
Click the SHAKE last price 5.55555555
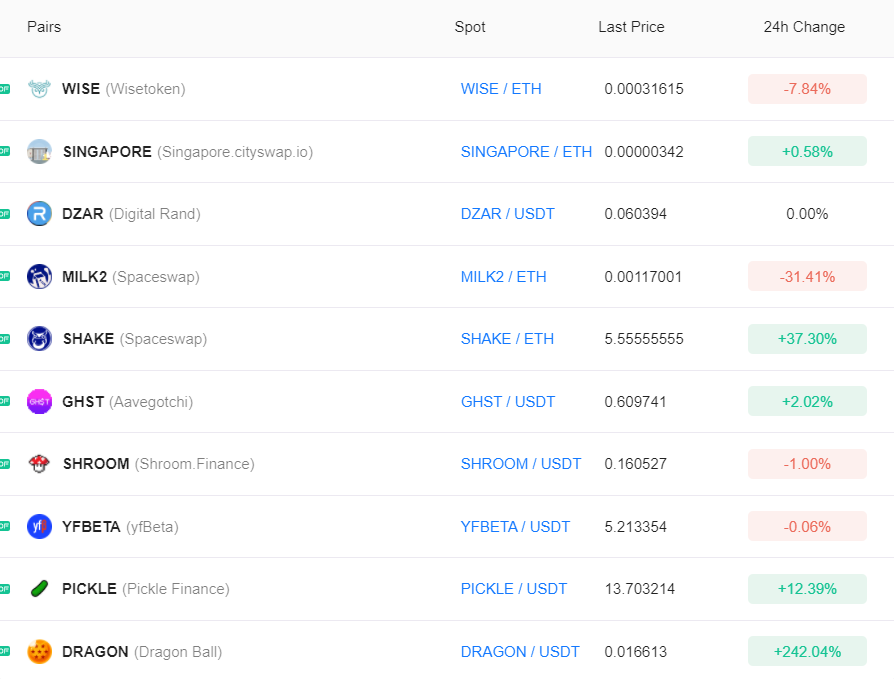coord(644,339)
